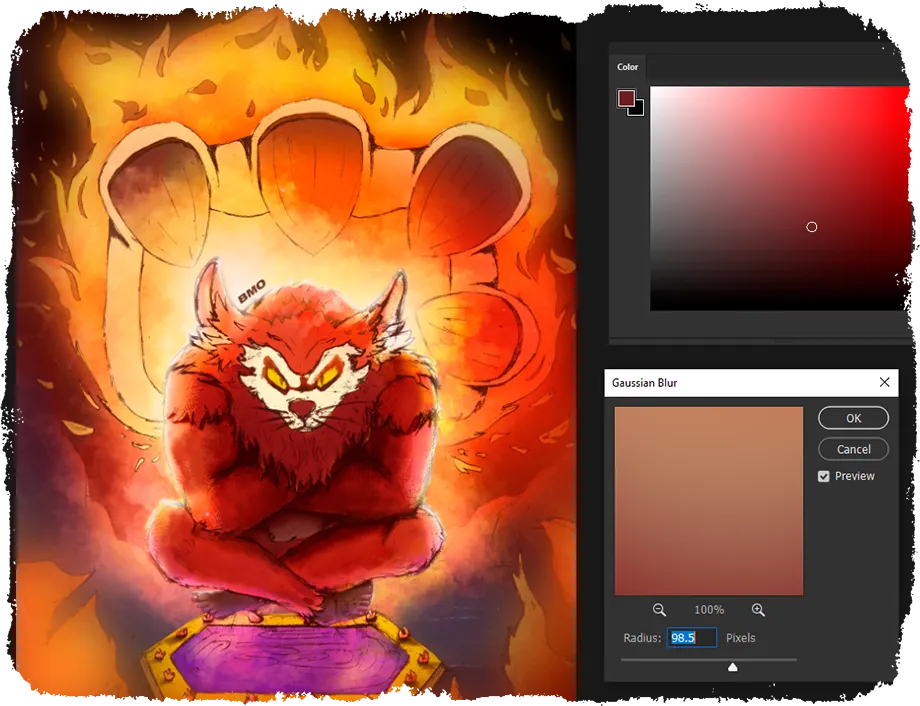920x706 pixels.
Task: Toggle the Preview checkbox
Action: (824, 476)
